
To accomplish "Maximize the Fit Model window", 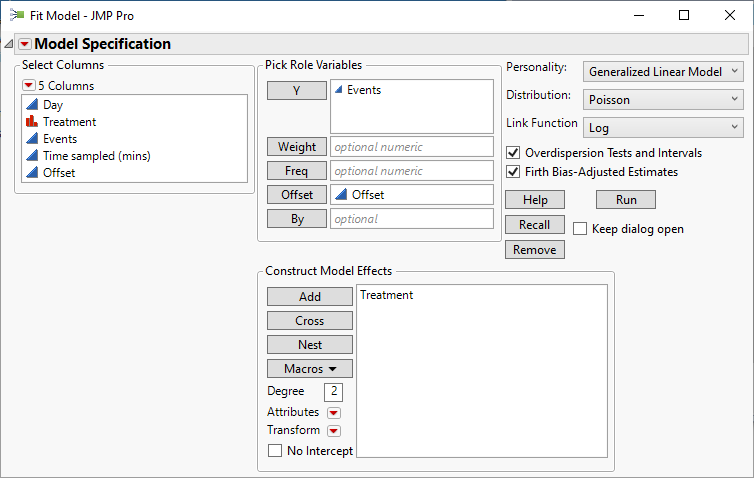I will coord(684,15).
